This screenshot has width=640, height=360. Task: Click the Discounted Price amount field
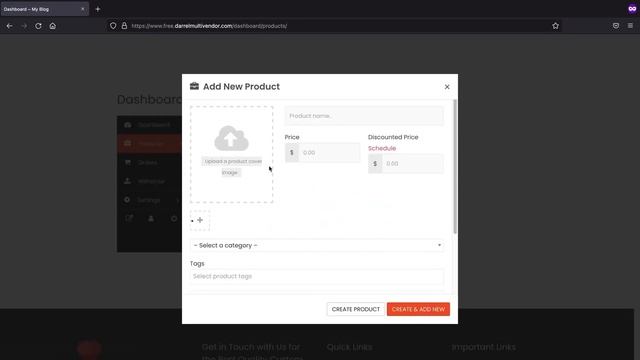(x=412, y=164)
